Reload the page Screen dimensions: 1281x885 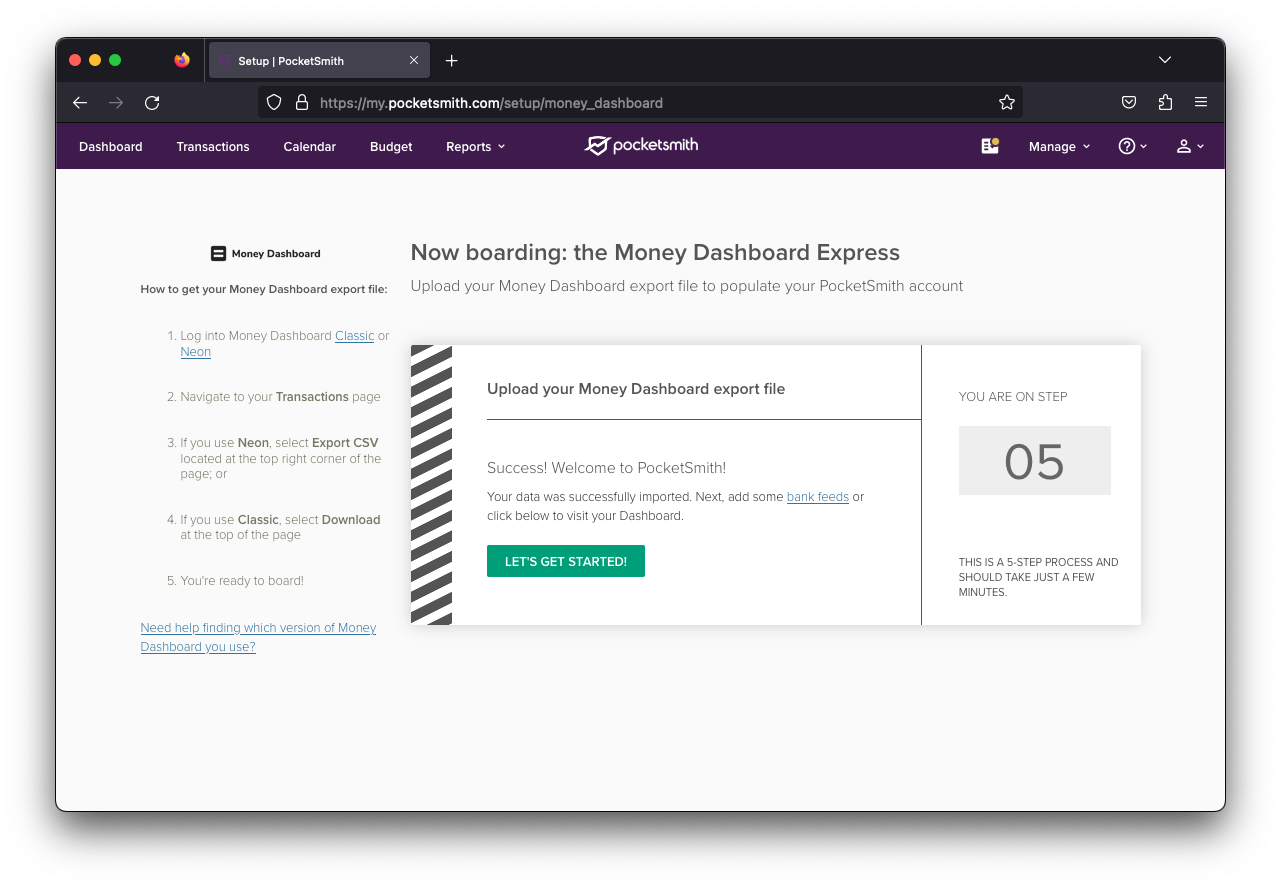152,102
